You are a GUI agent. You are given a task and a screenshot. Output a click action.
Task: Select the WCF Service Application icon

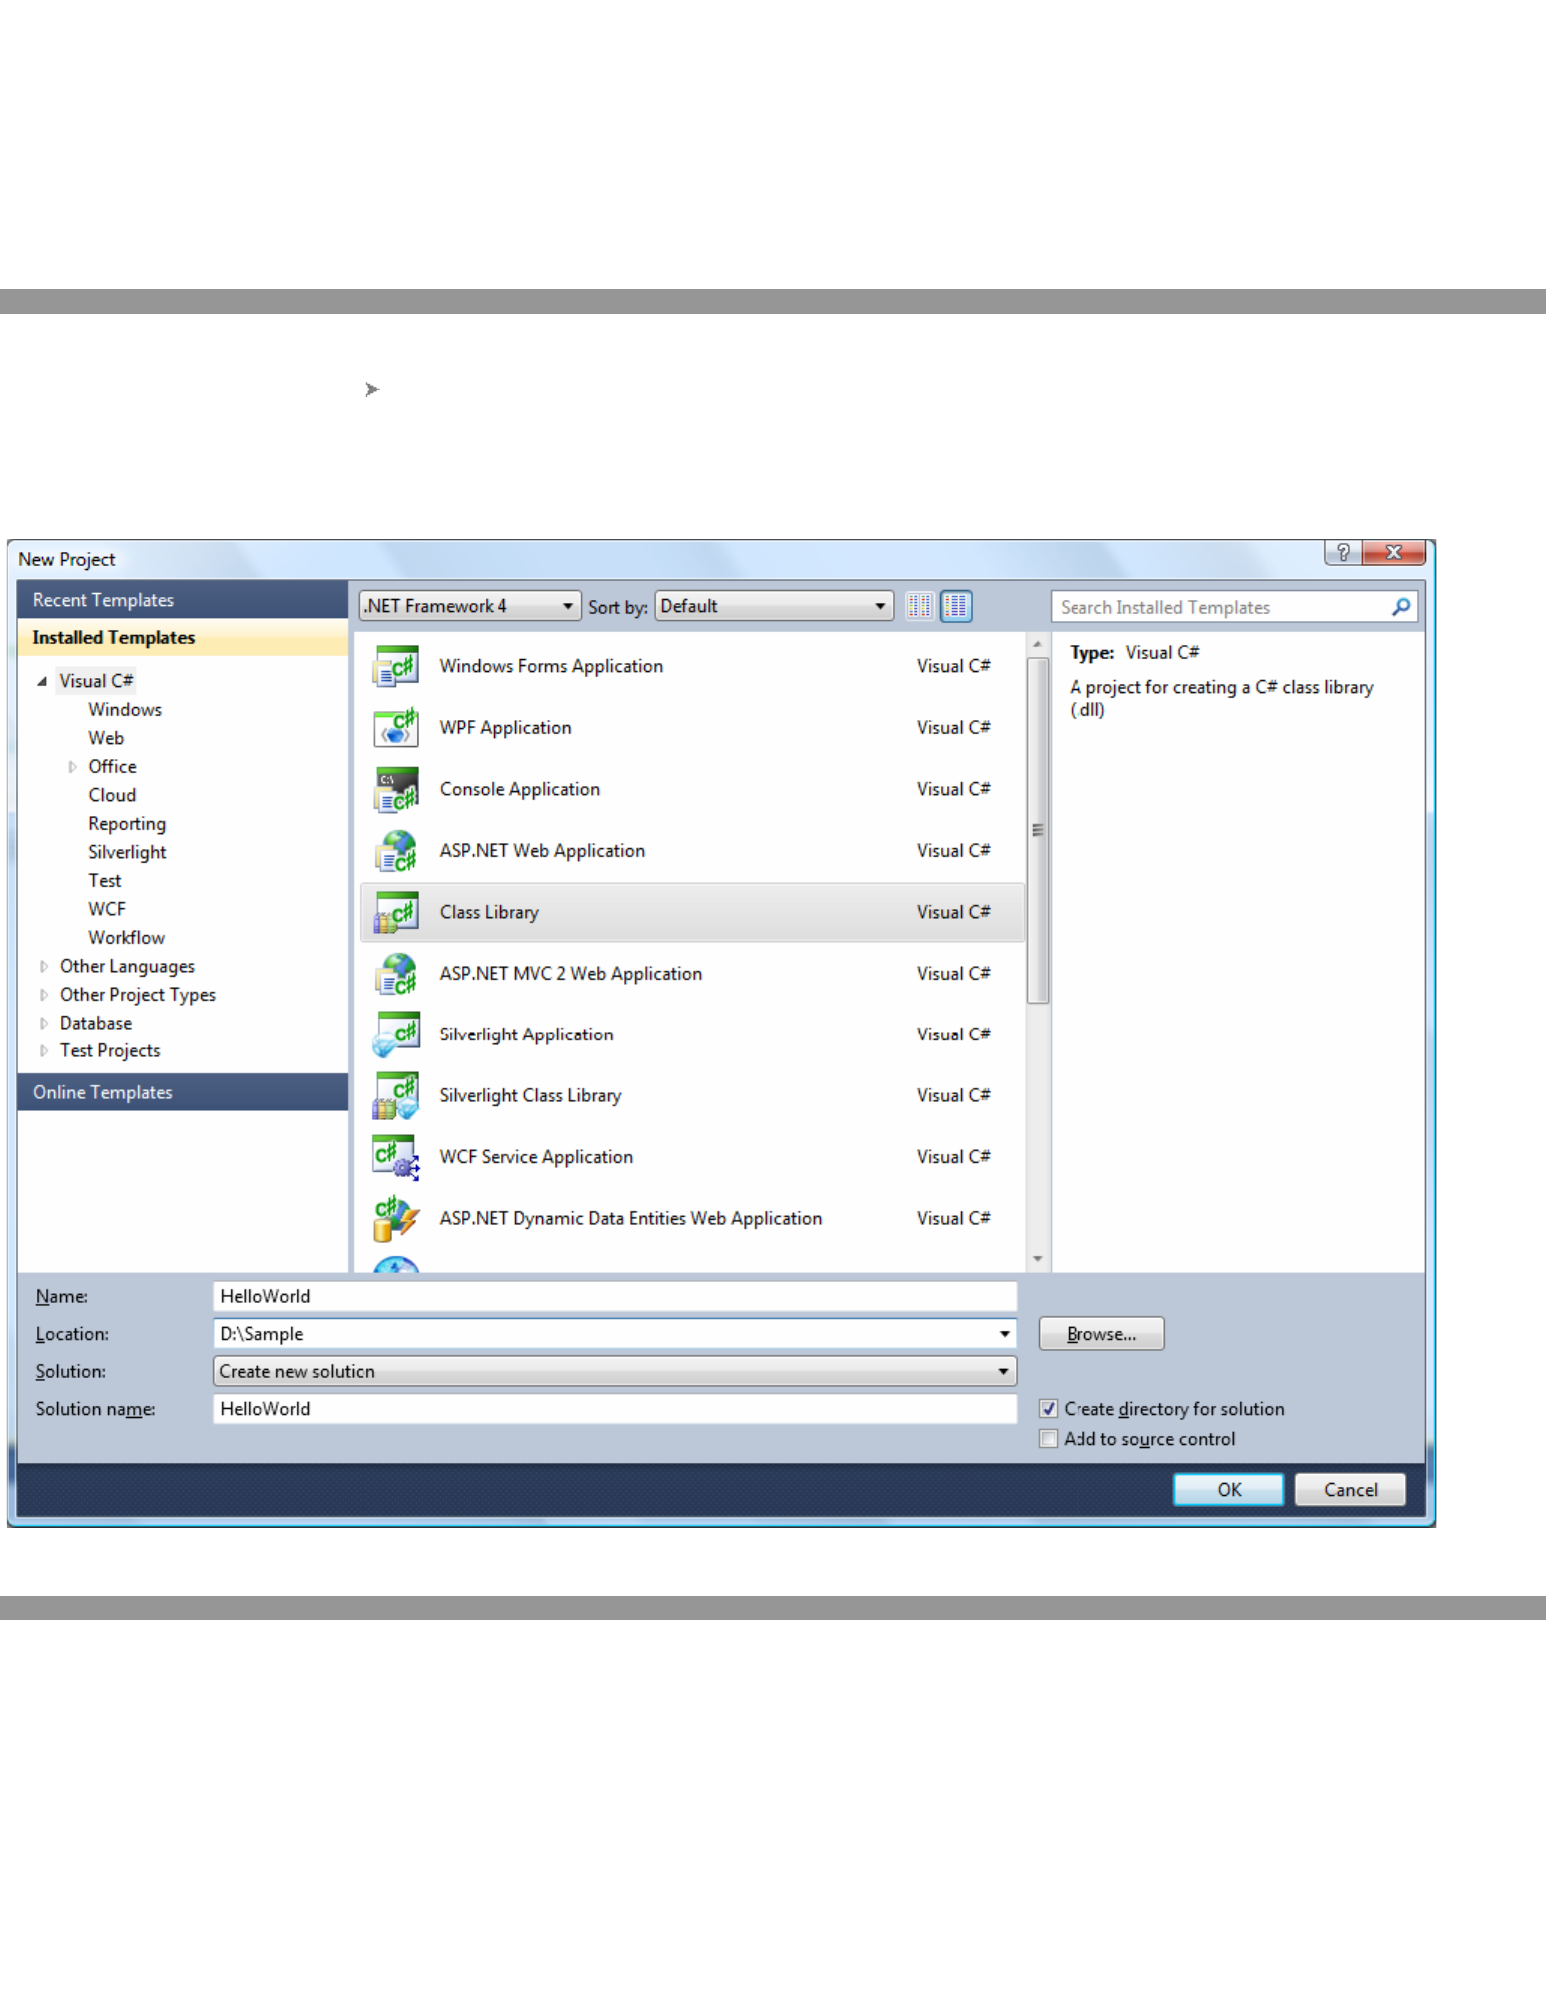click(395, 1157)
